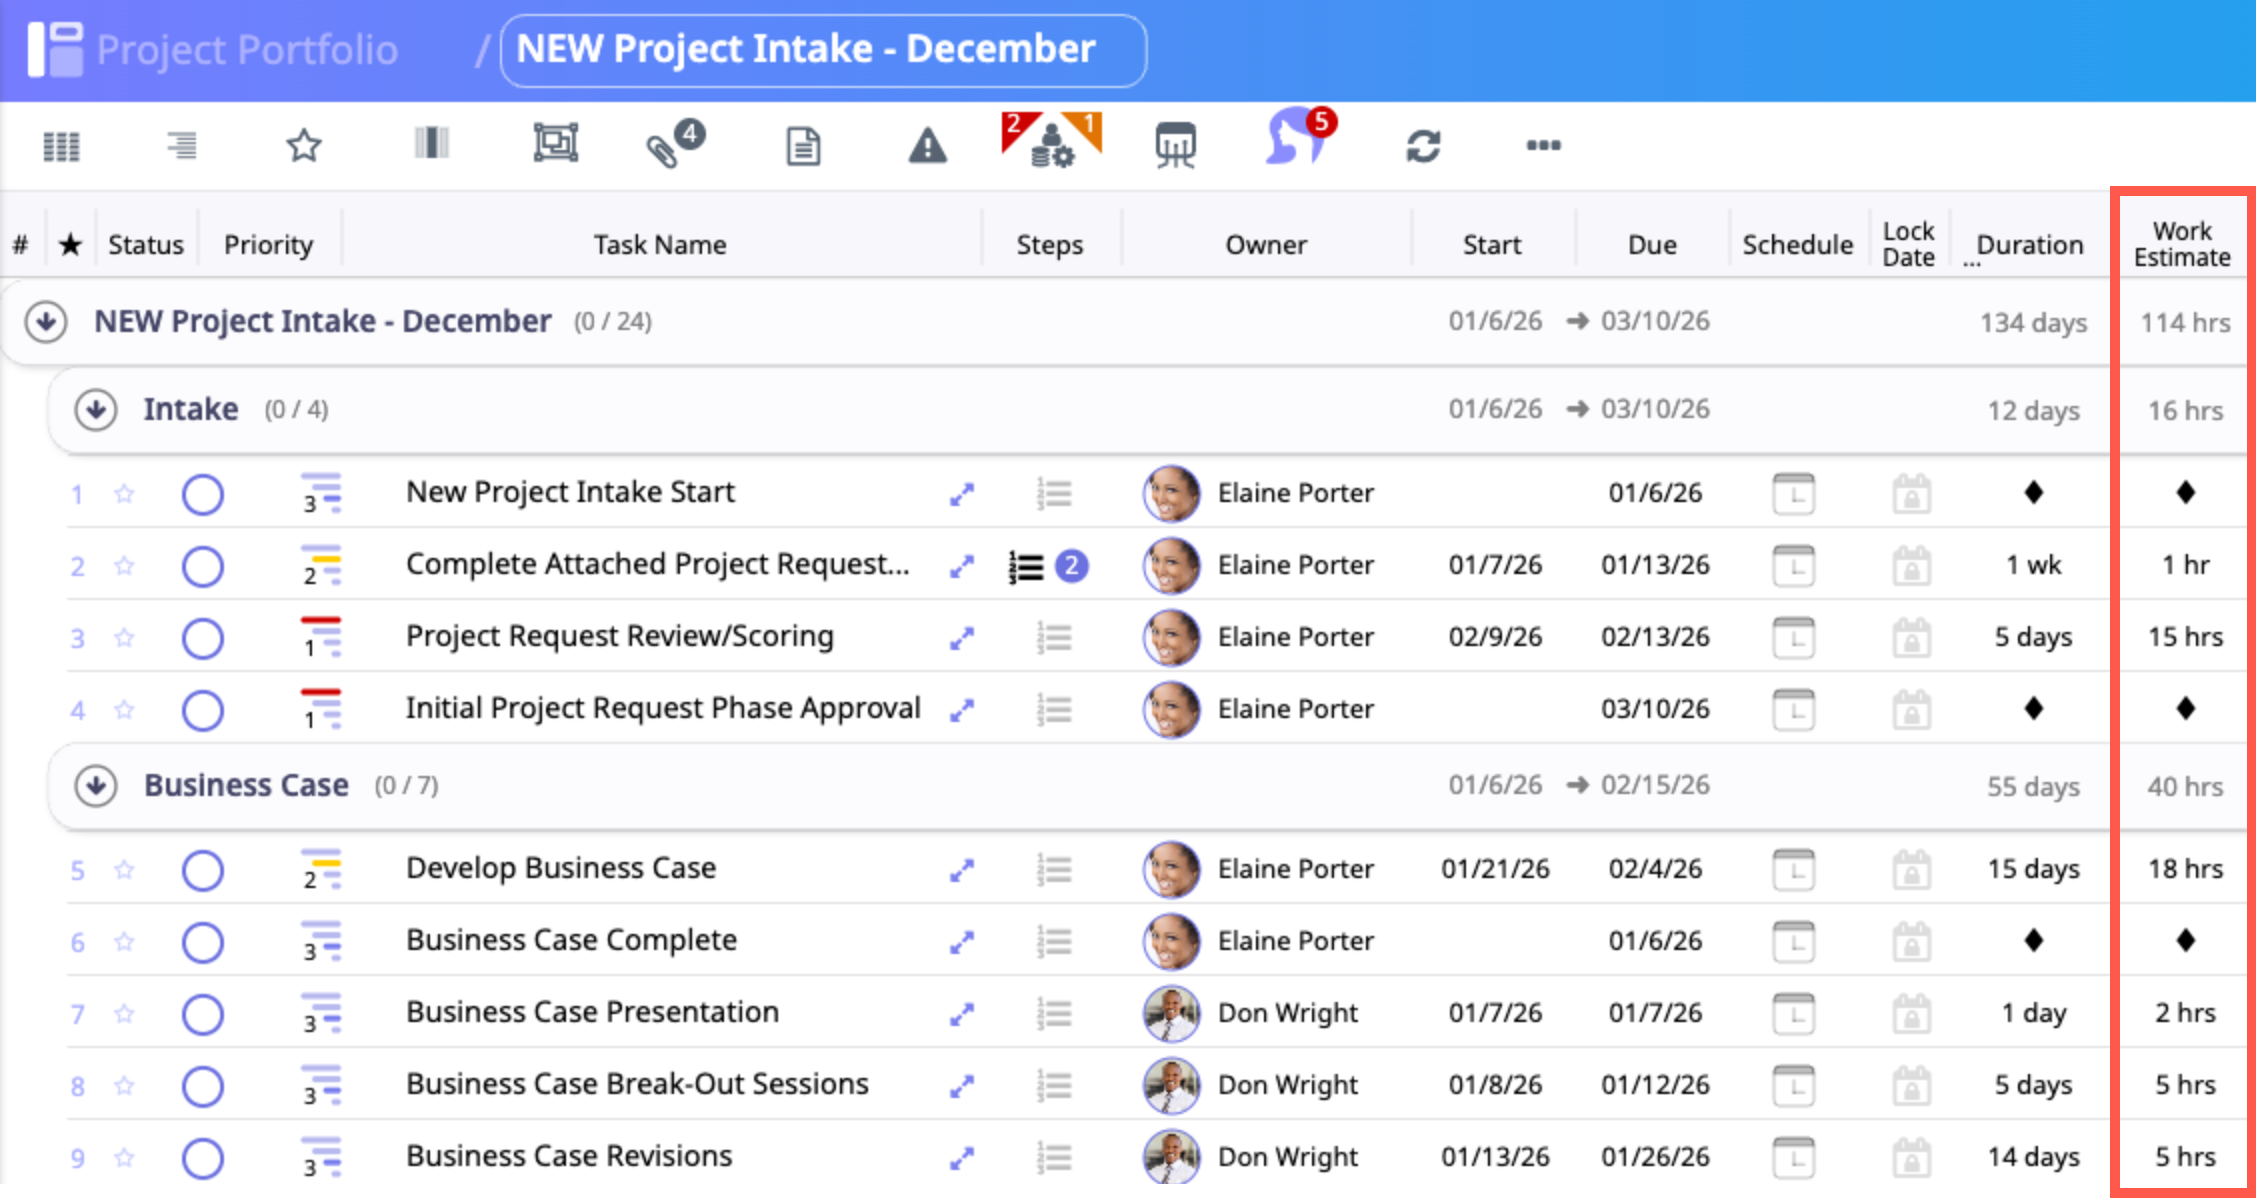
Task: Star the Business Case Presentation task
Action: (x=124, y=1014)
